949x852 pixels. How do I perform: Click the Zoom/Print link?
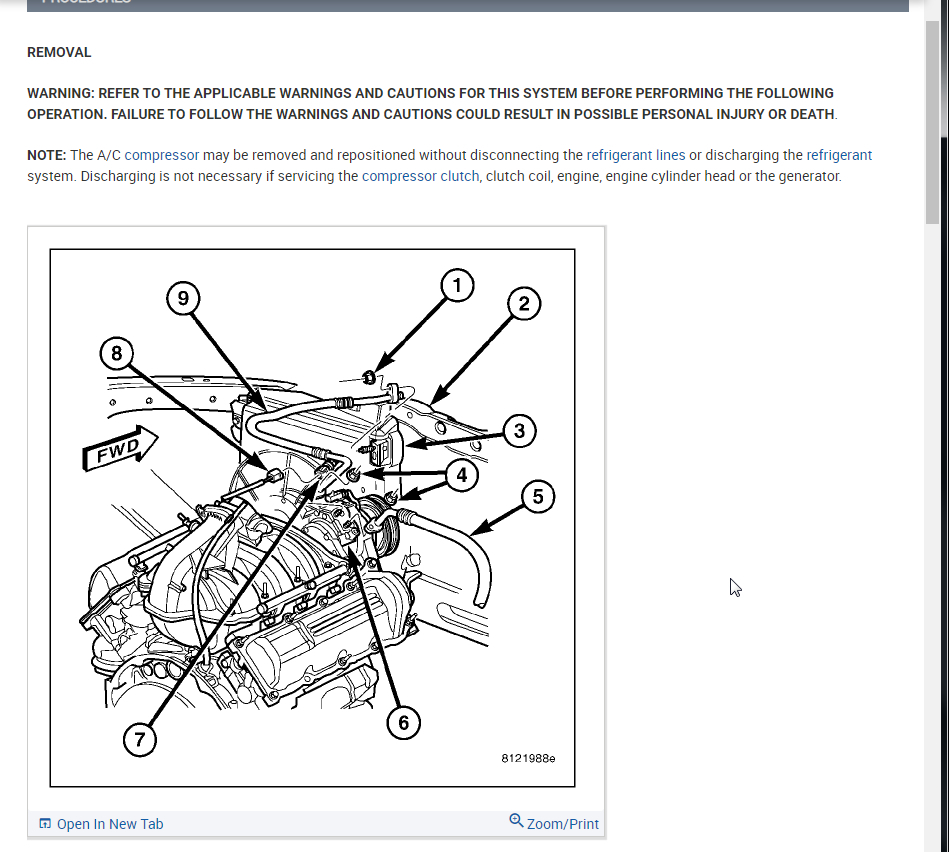(x=562, y=824)
